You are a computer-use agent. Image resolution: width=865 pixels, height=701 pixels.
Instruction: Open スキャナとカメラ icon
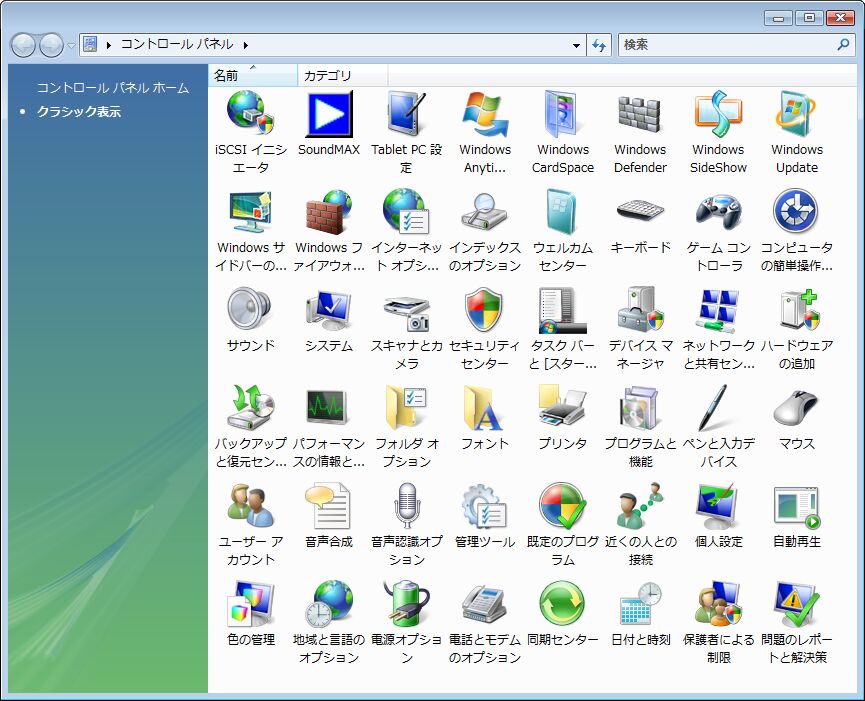click(407, 312)
